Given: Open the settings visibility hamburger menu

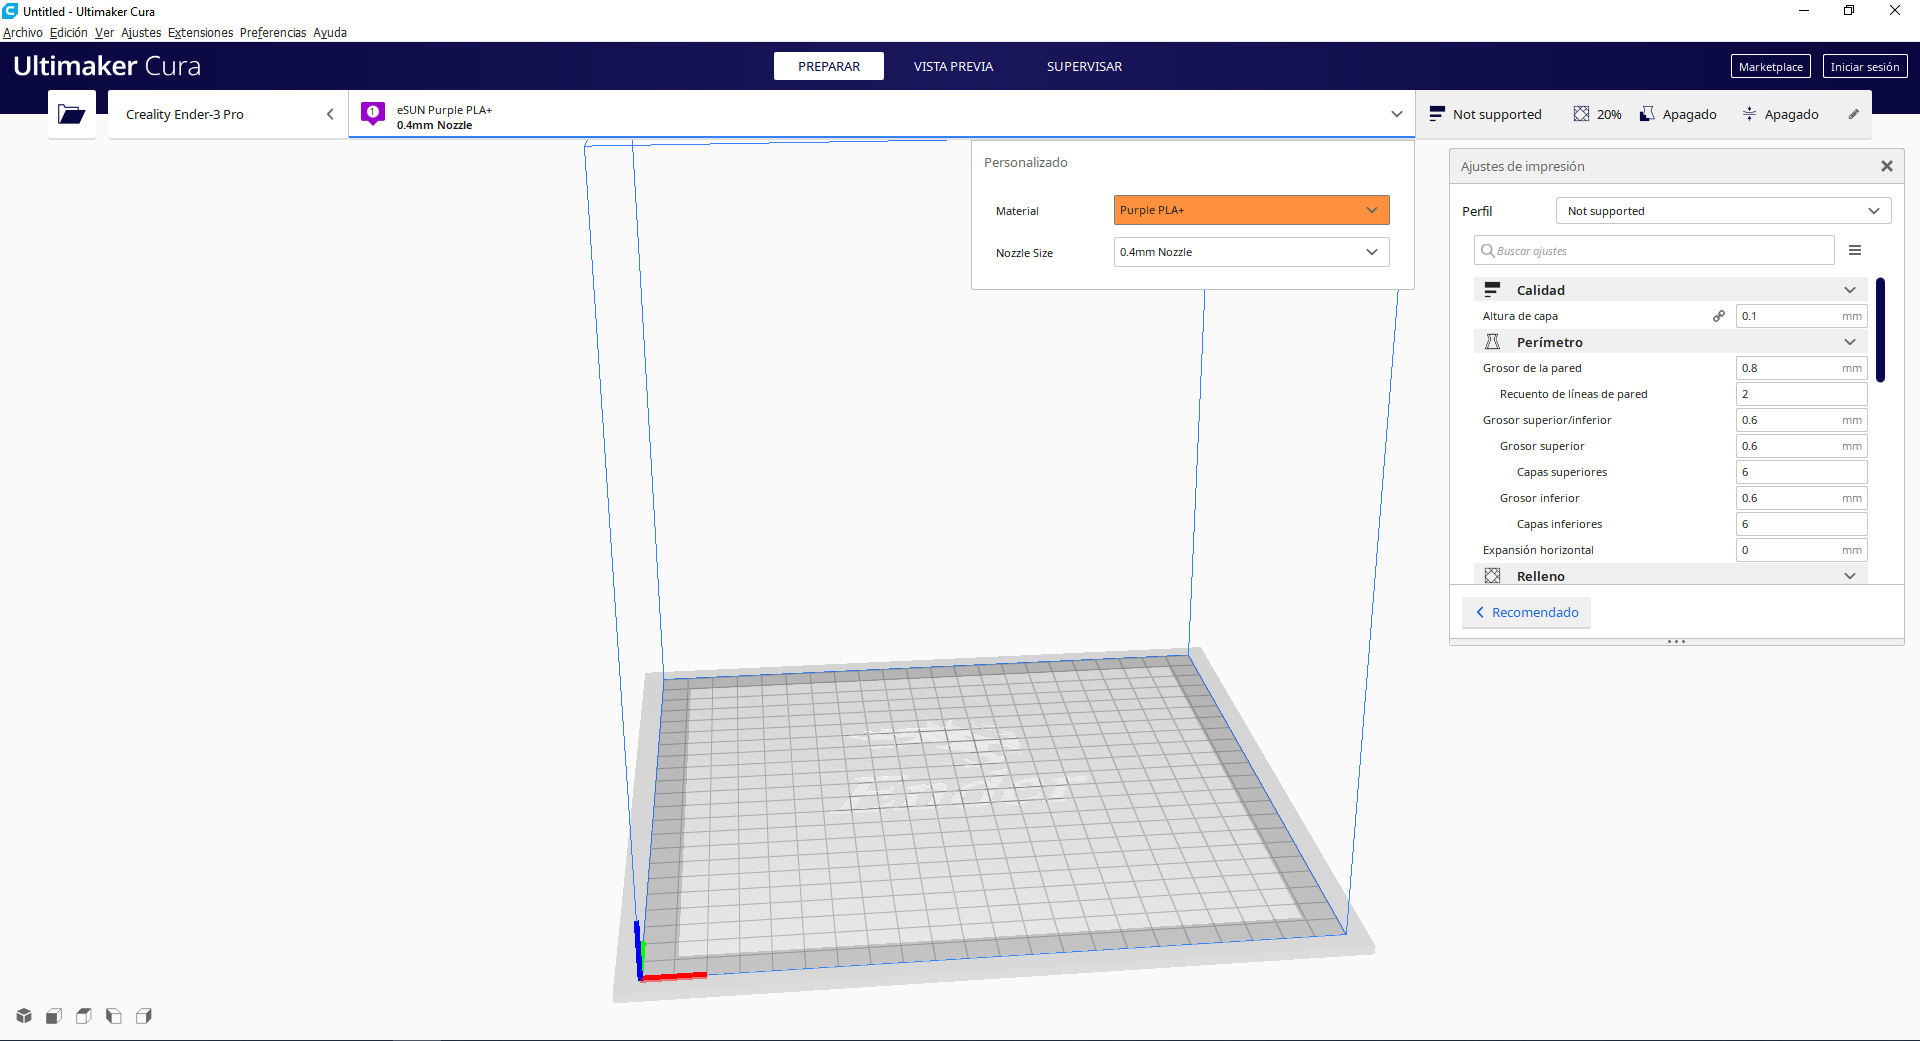Looking at the screenshot, I should pyautogui.click(x=1855, y=250).
